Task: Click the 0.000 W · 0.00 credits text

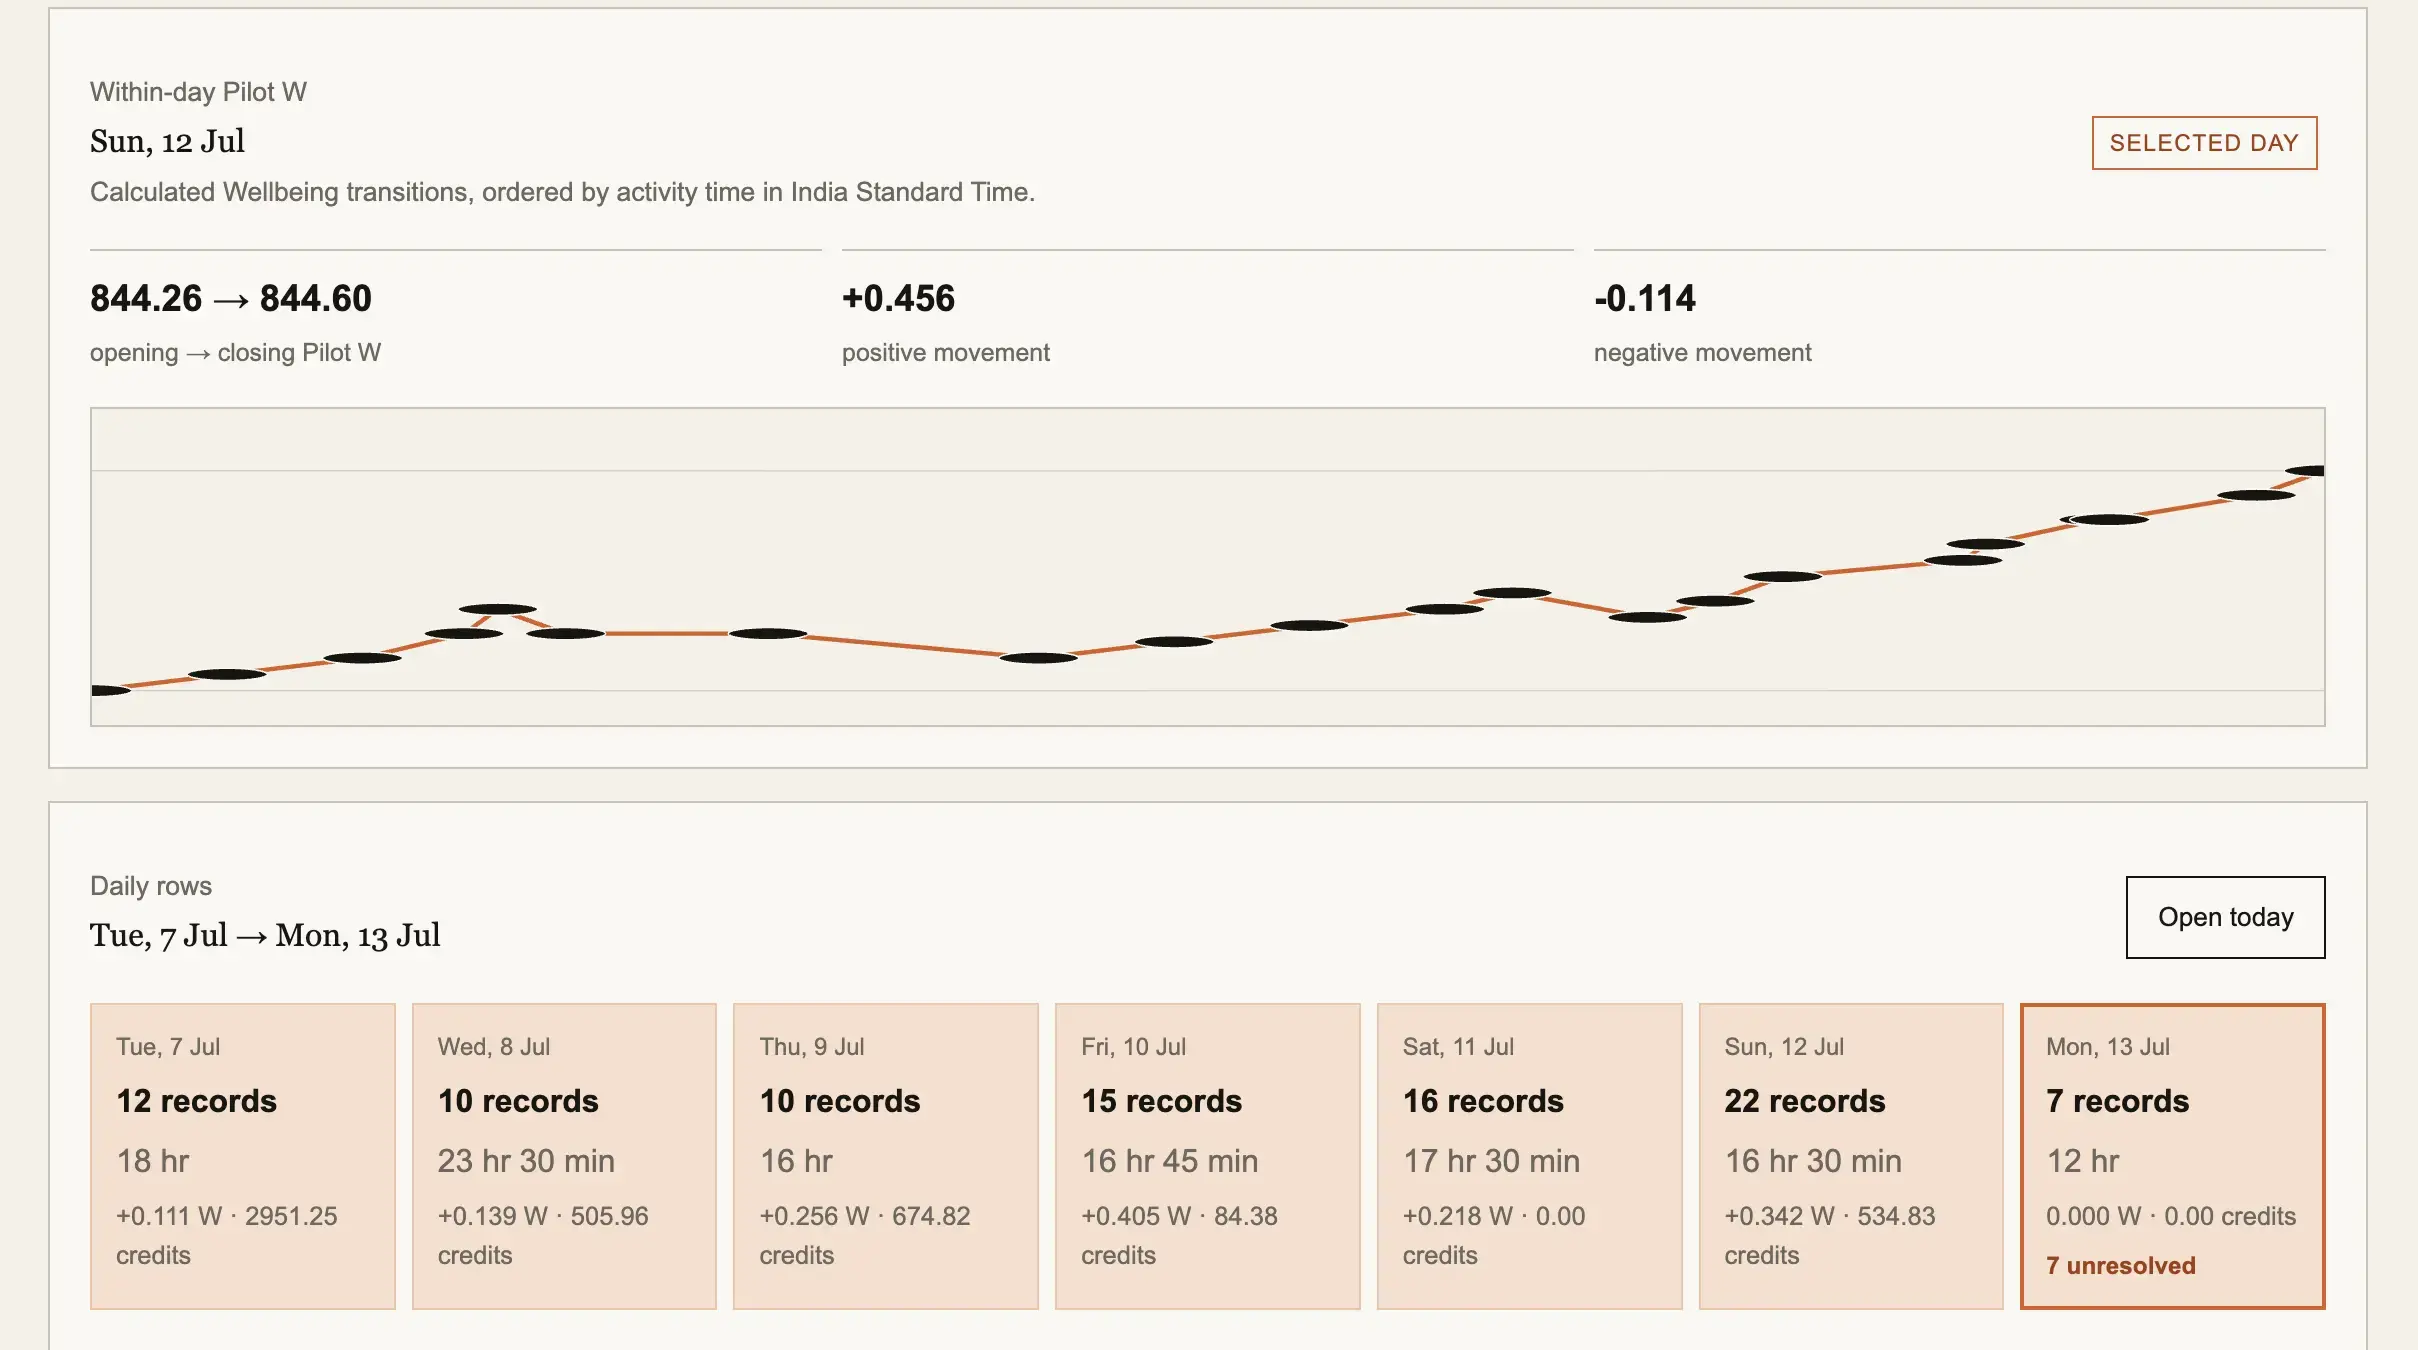Action: point(2171,1216)
